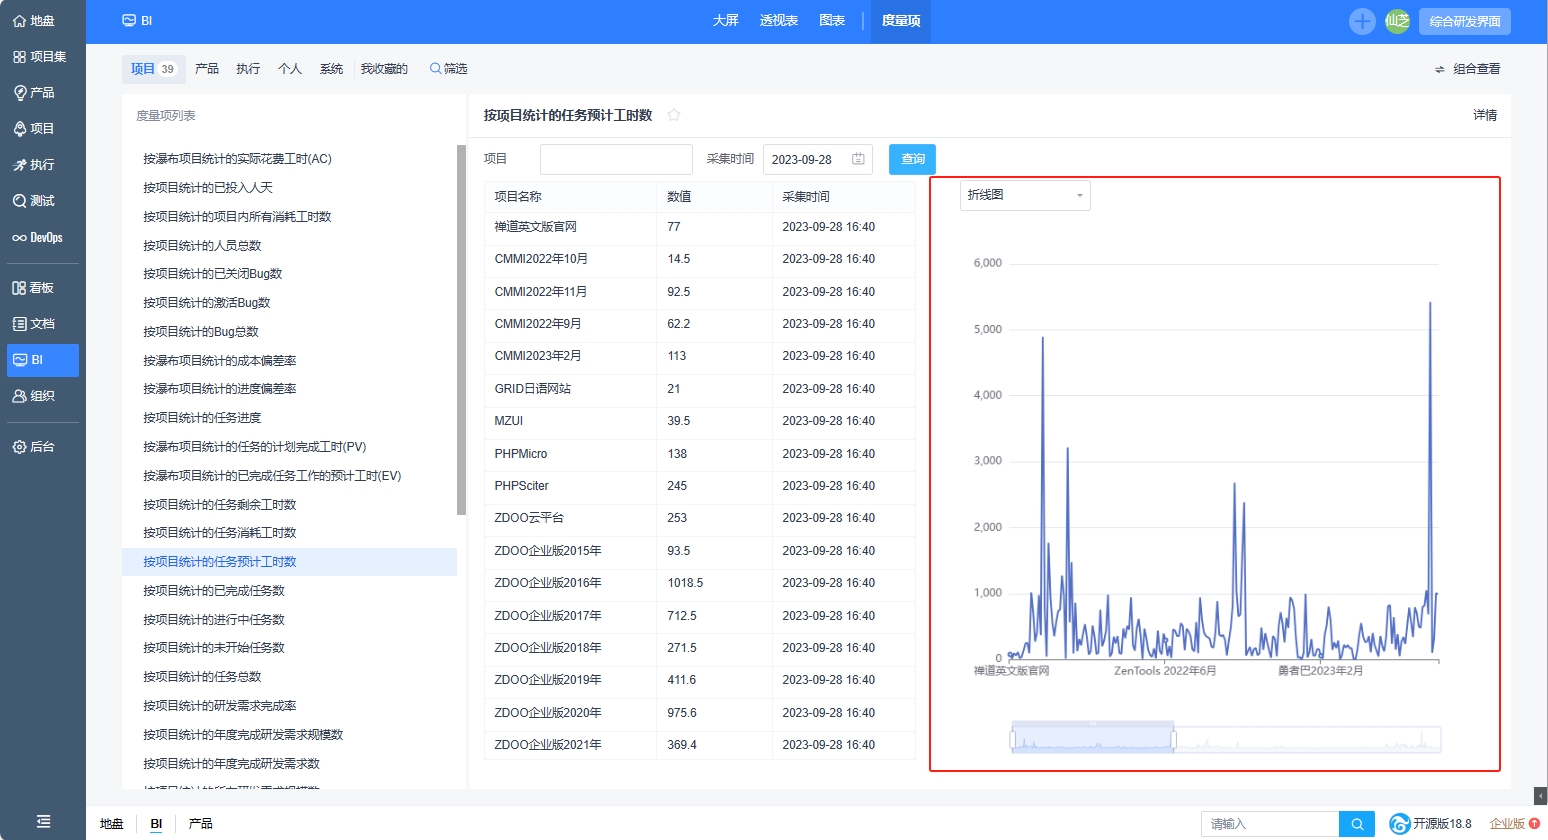Go to 看板 in the sidebar
1548x840 pixels.
34,288
